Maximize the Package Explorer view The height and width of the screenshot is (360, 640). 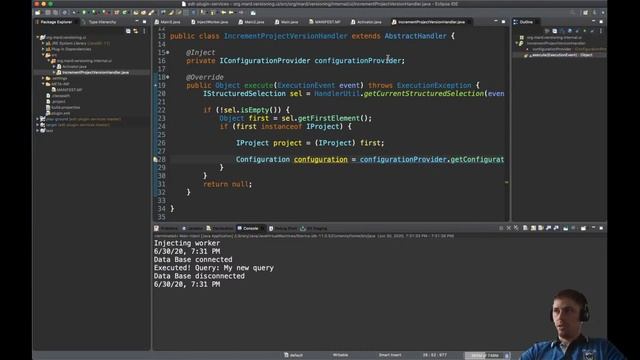144,22
